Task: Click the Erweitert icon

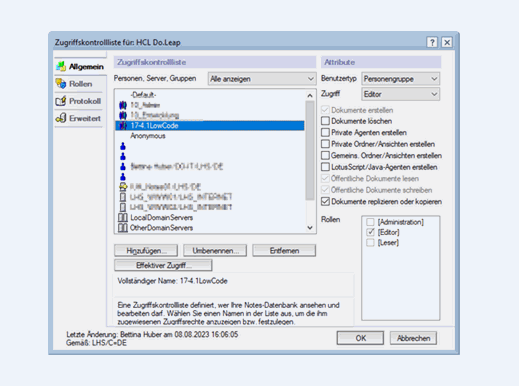Action: pyautogui.click(x=61, y=118)
